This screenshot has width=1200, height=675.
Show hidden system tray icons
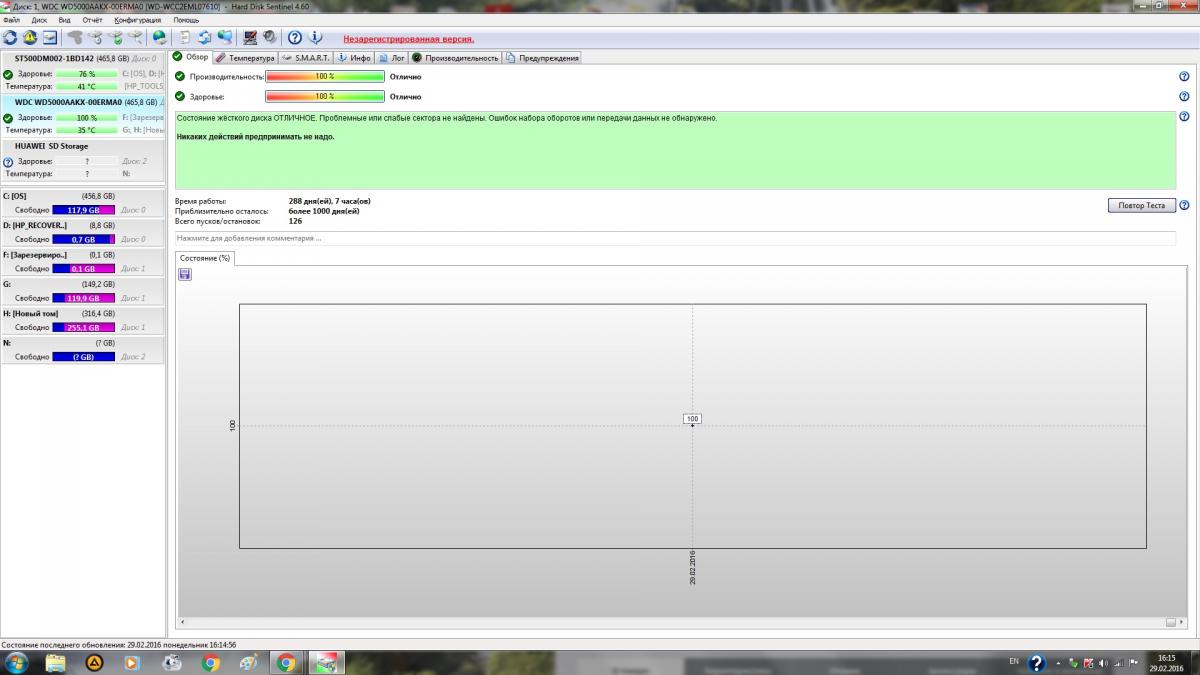[1059, 662]
